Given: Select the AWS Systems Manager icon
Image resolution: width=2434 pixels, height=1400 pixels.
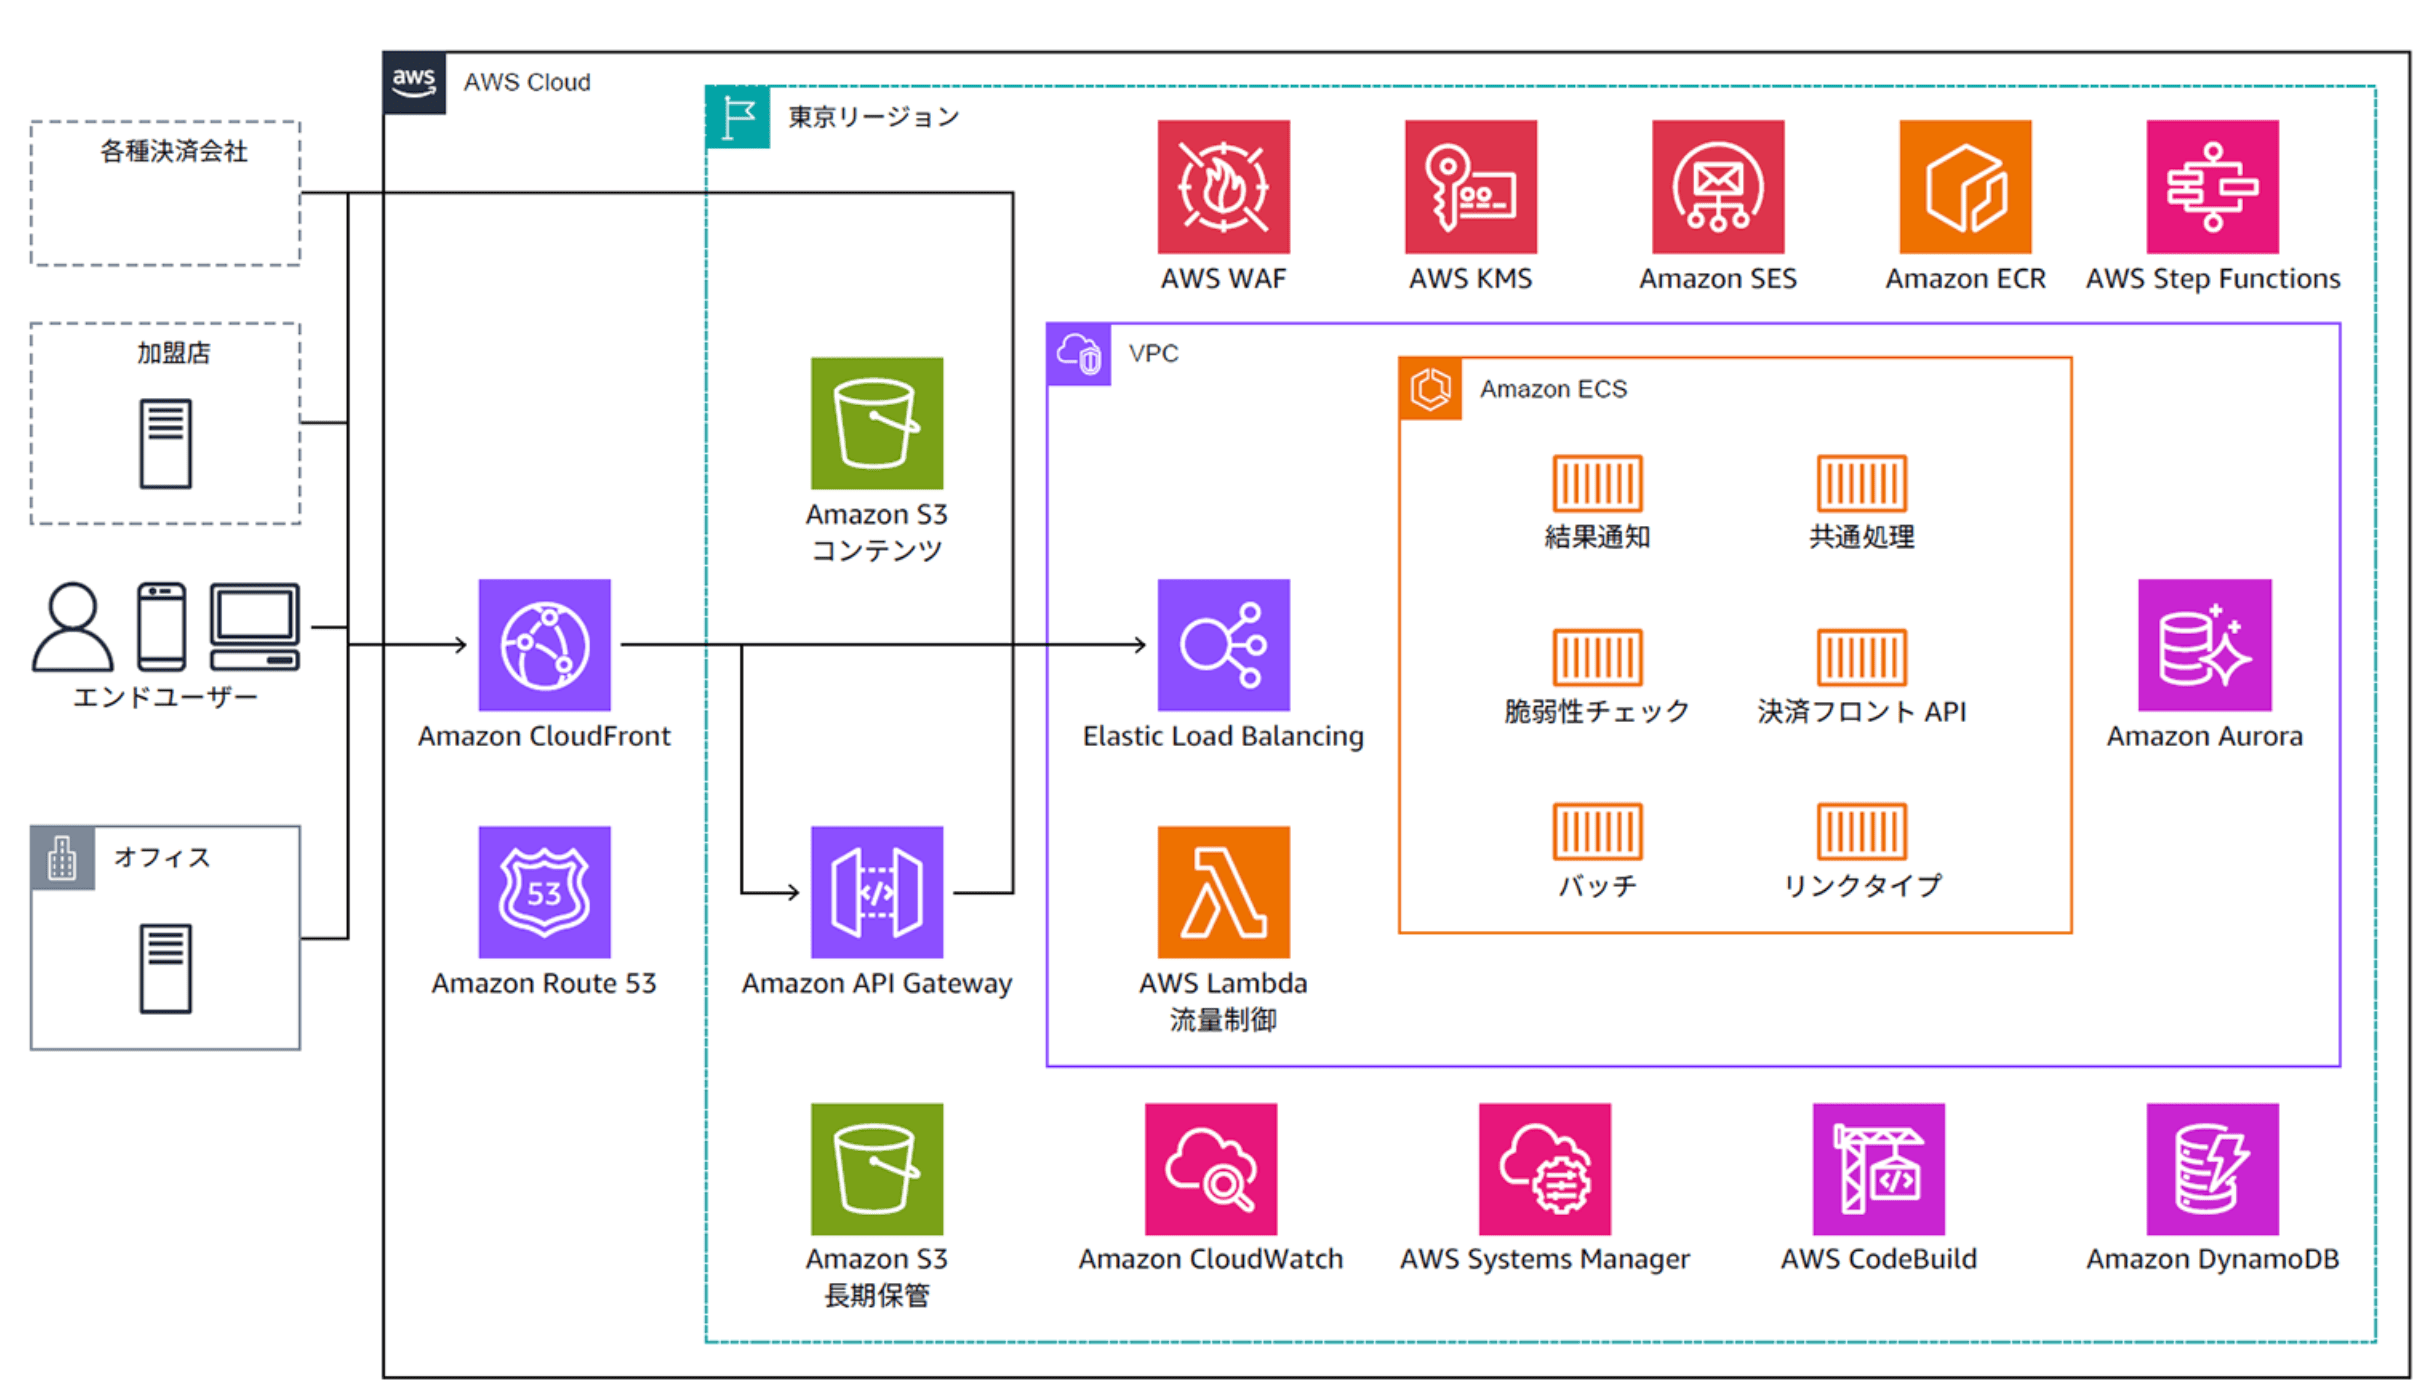Looking at the screenshot, I should click(x=1544, y=1169).
